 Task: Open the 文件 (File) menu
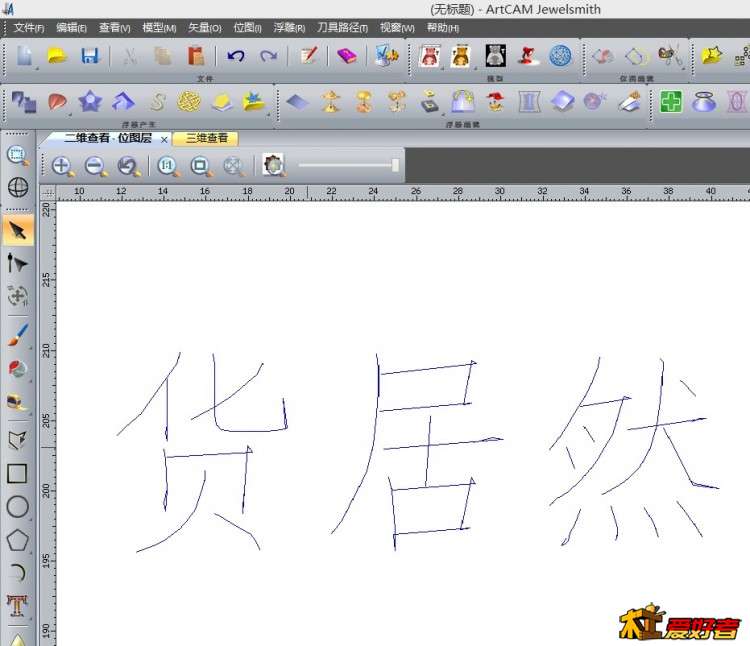coord(28,28)
